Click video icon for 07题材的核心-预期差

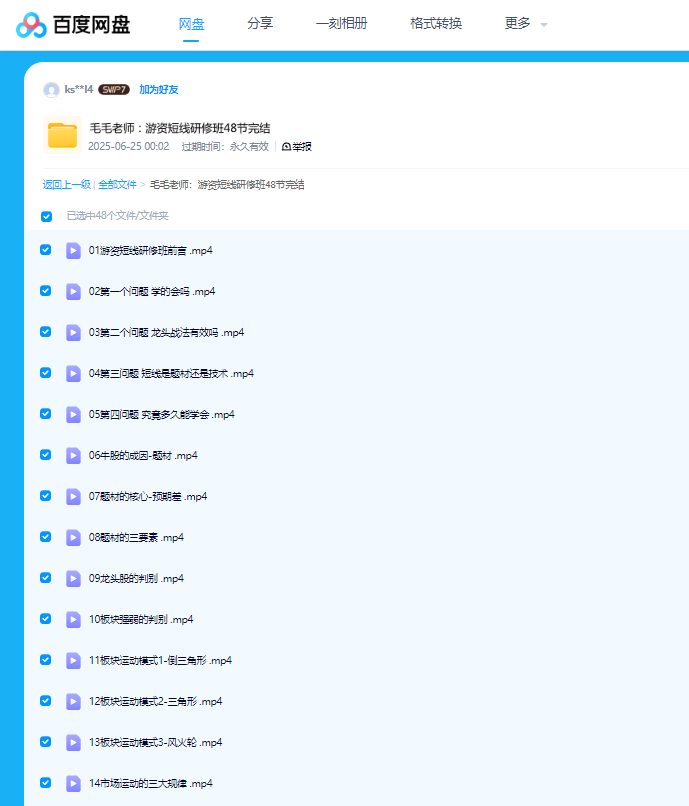tap(73, 497)
